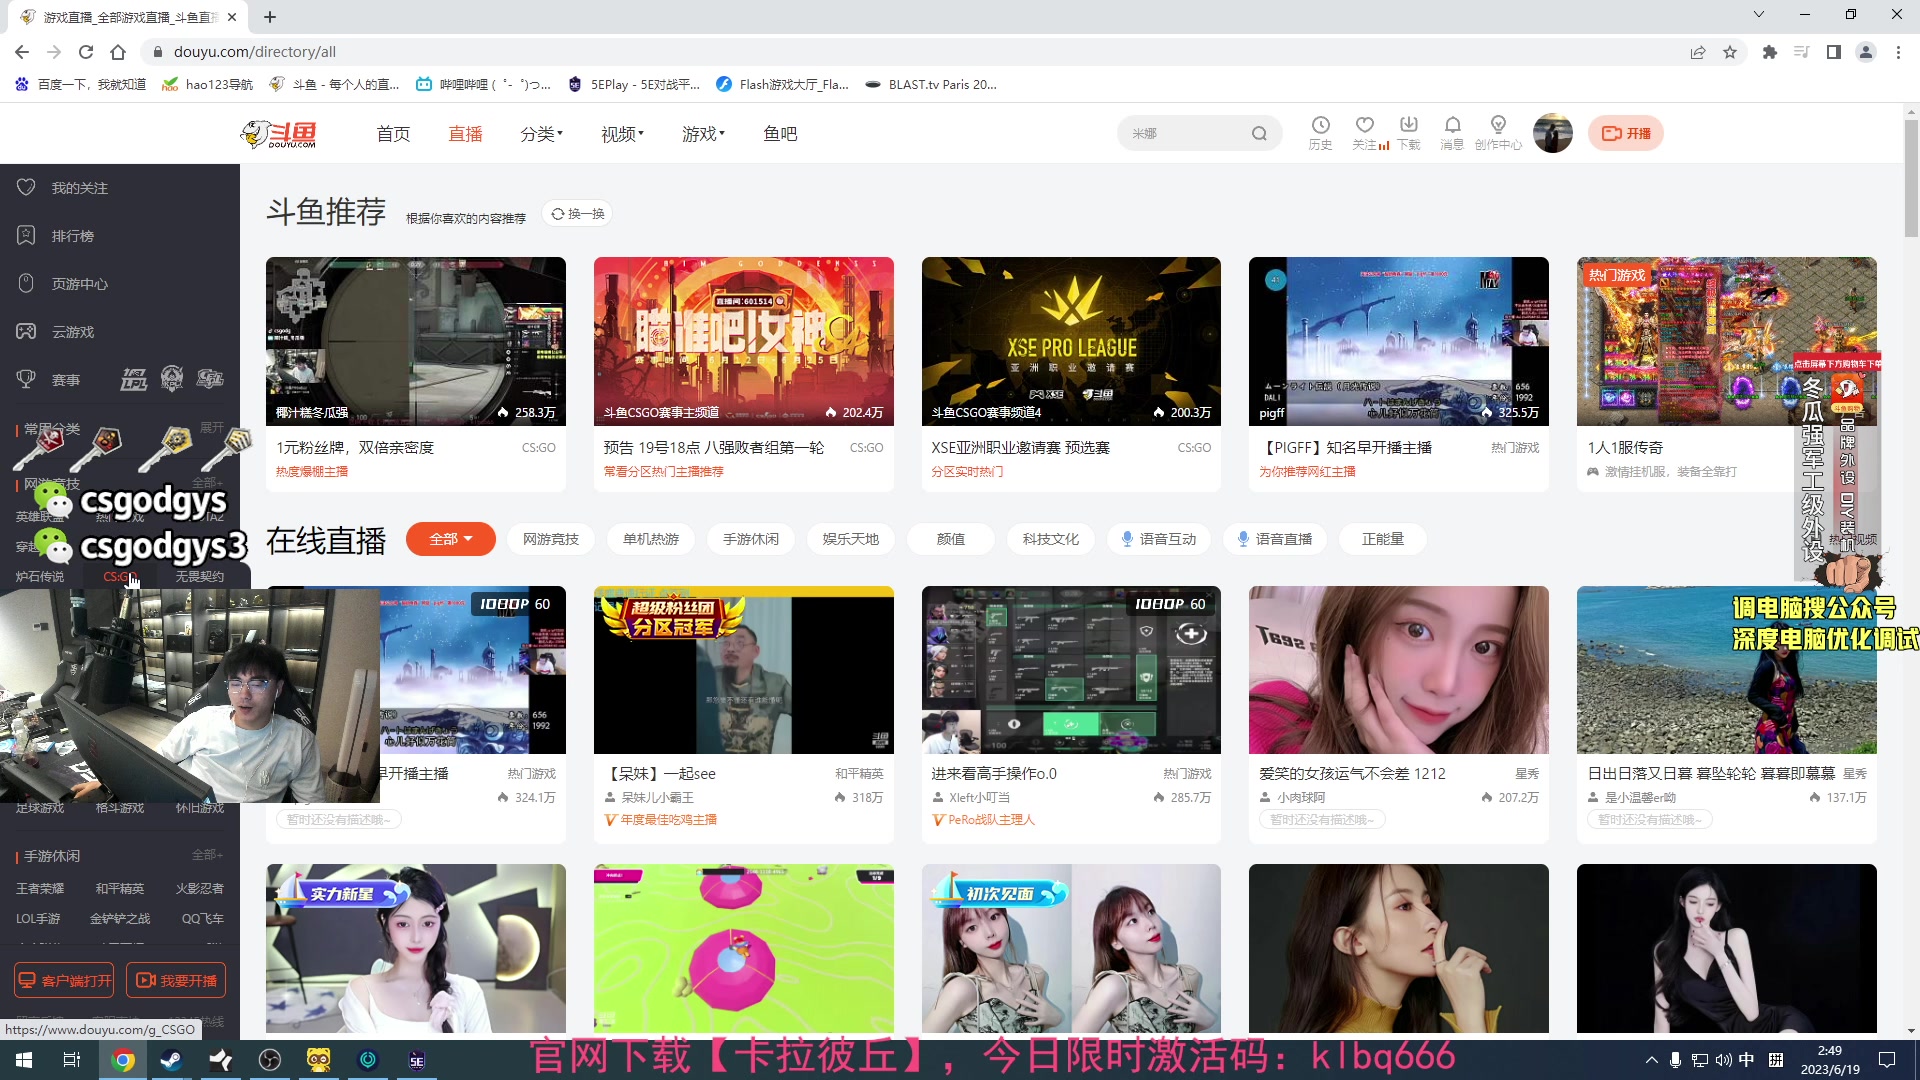Click 客户端打开 open in client
The width and height of the screenshot is (1920, 1080).
click(64, 980)
